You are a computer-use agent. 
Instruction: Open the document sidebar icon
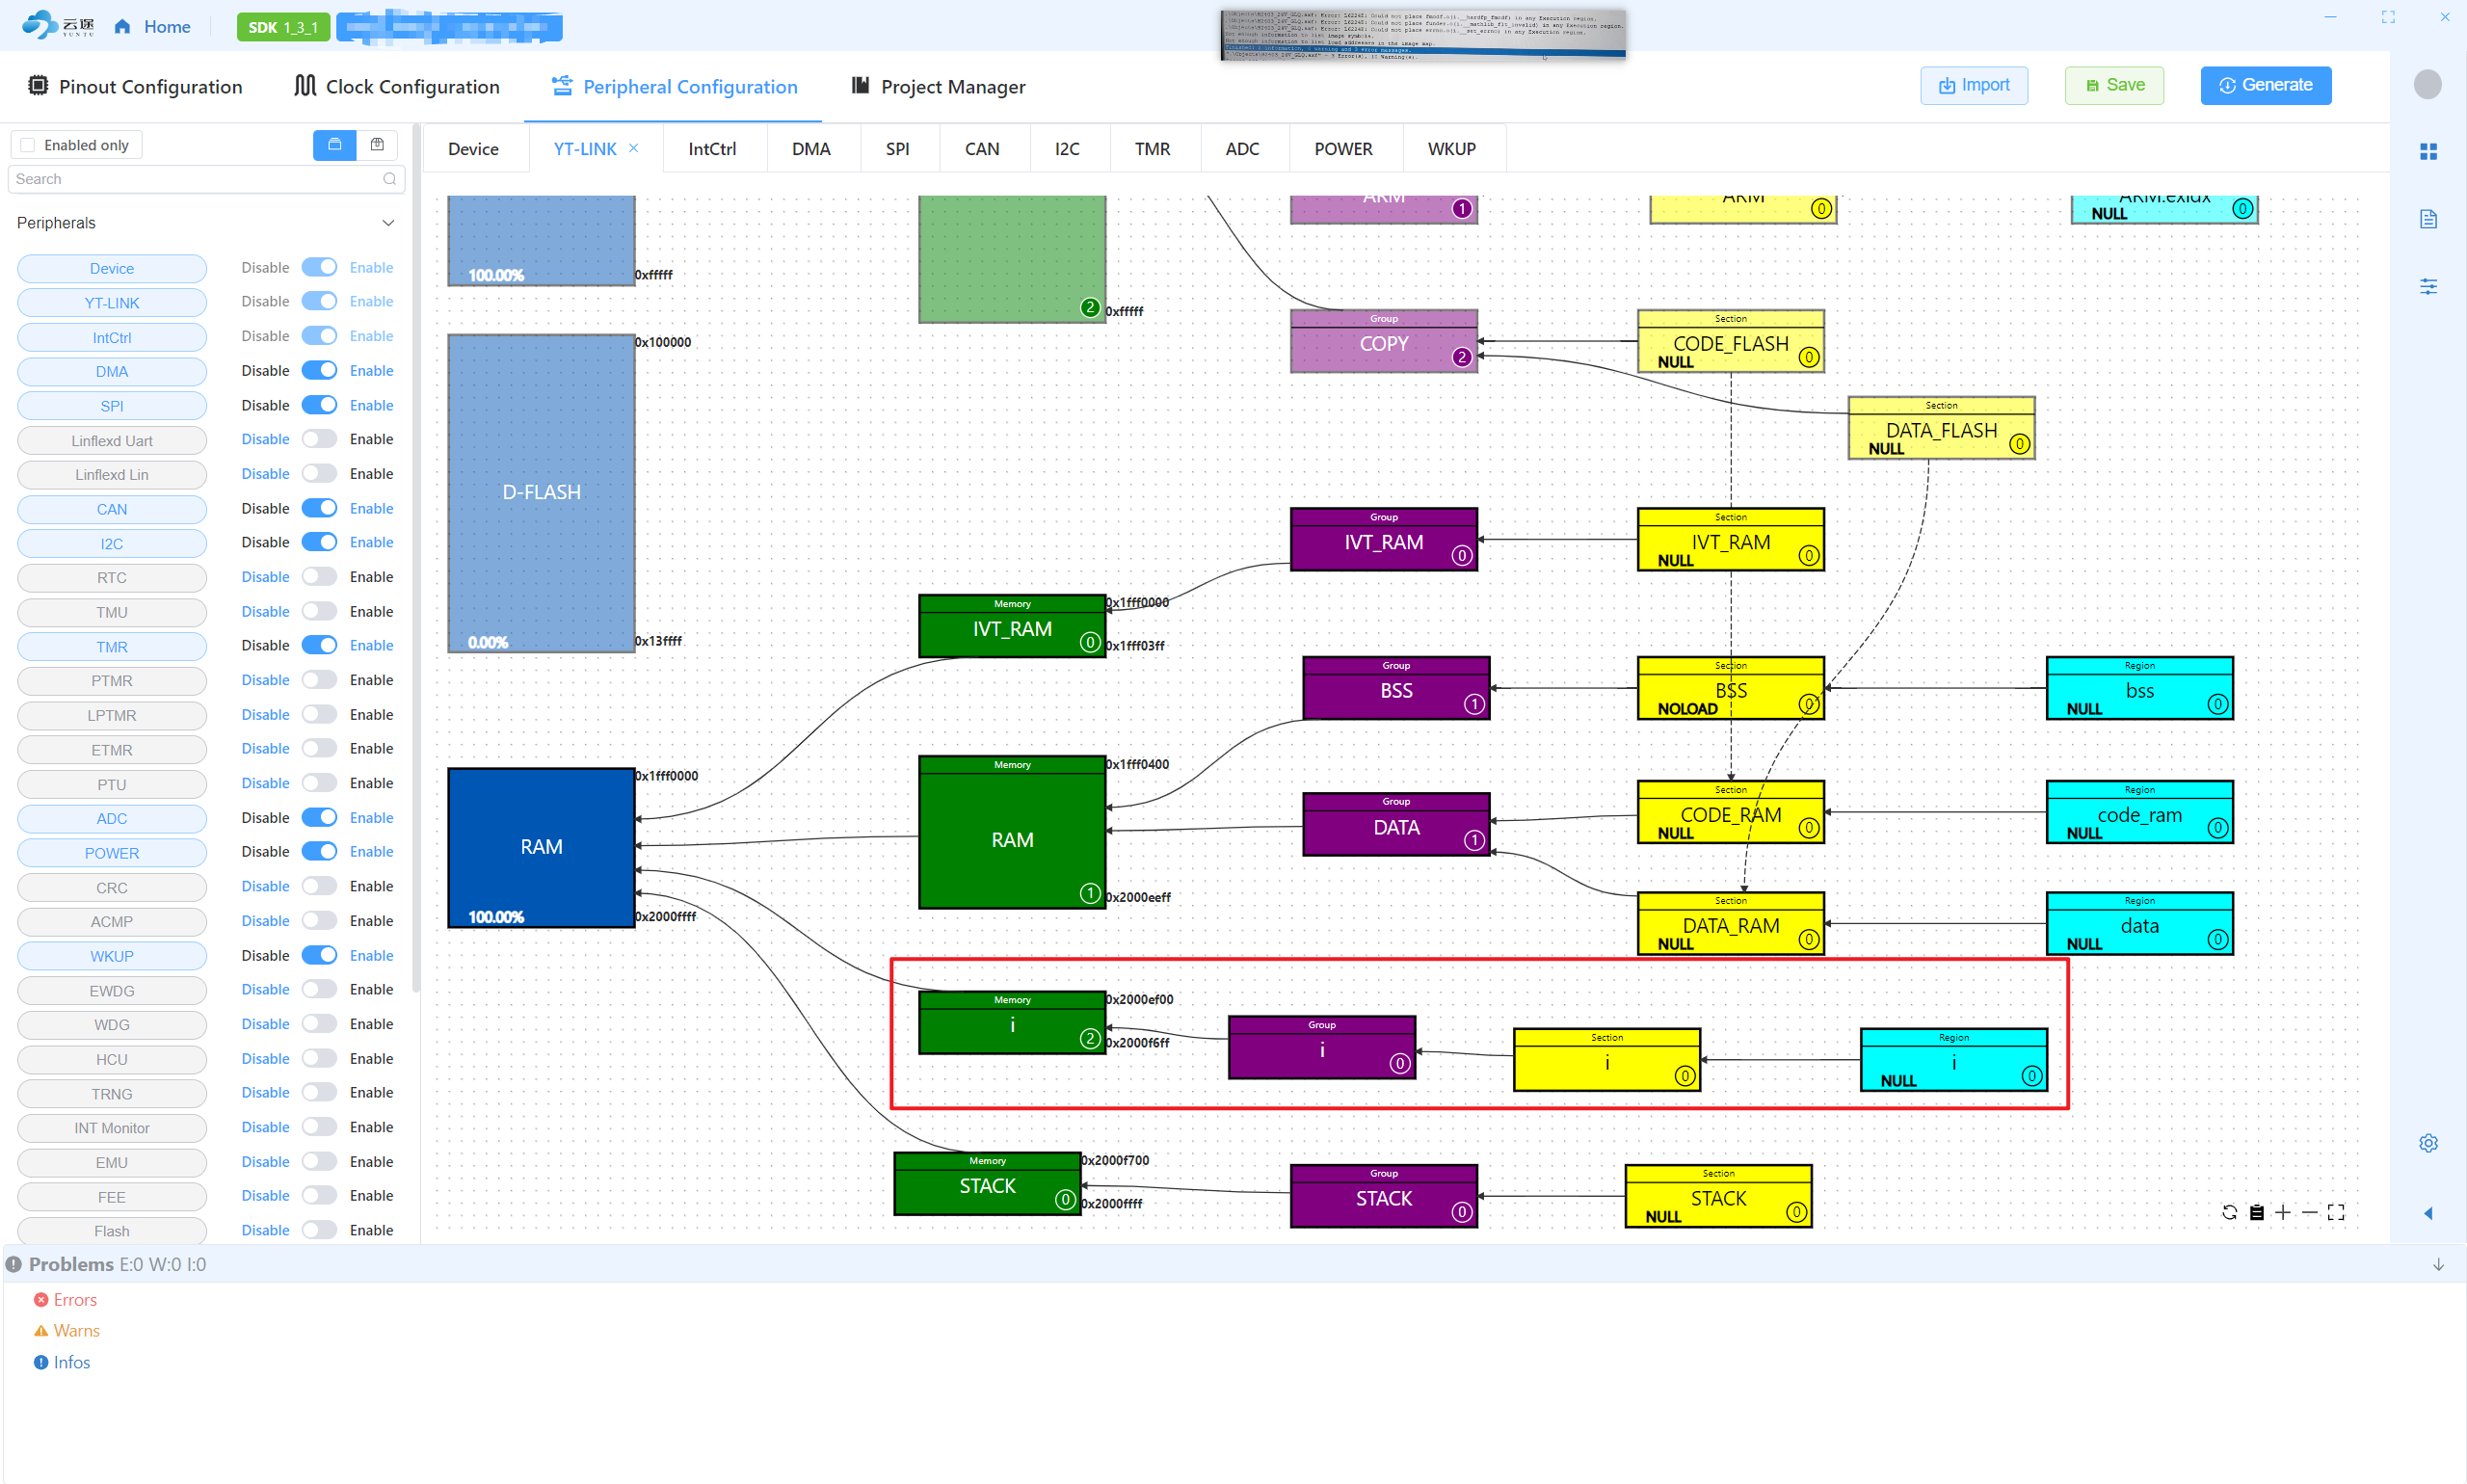pos(2428,219)
